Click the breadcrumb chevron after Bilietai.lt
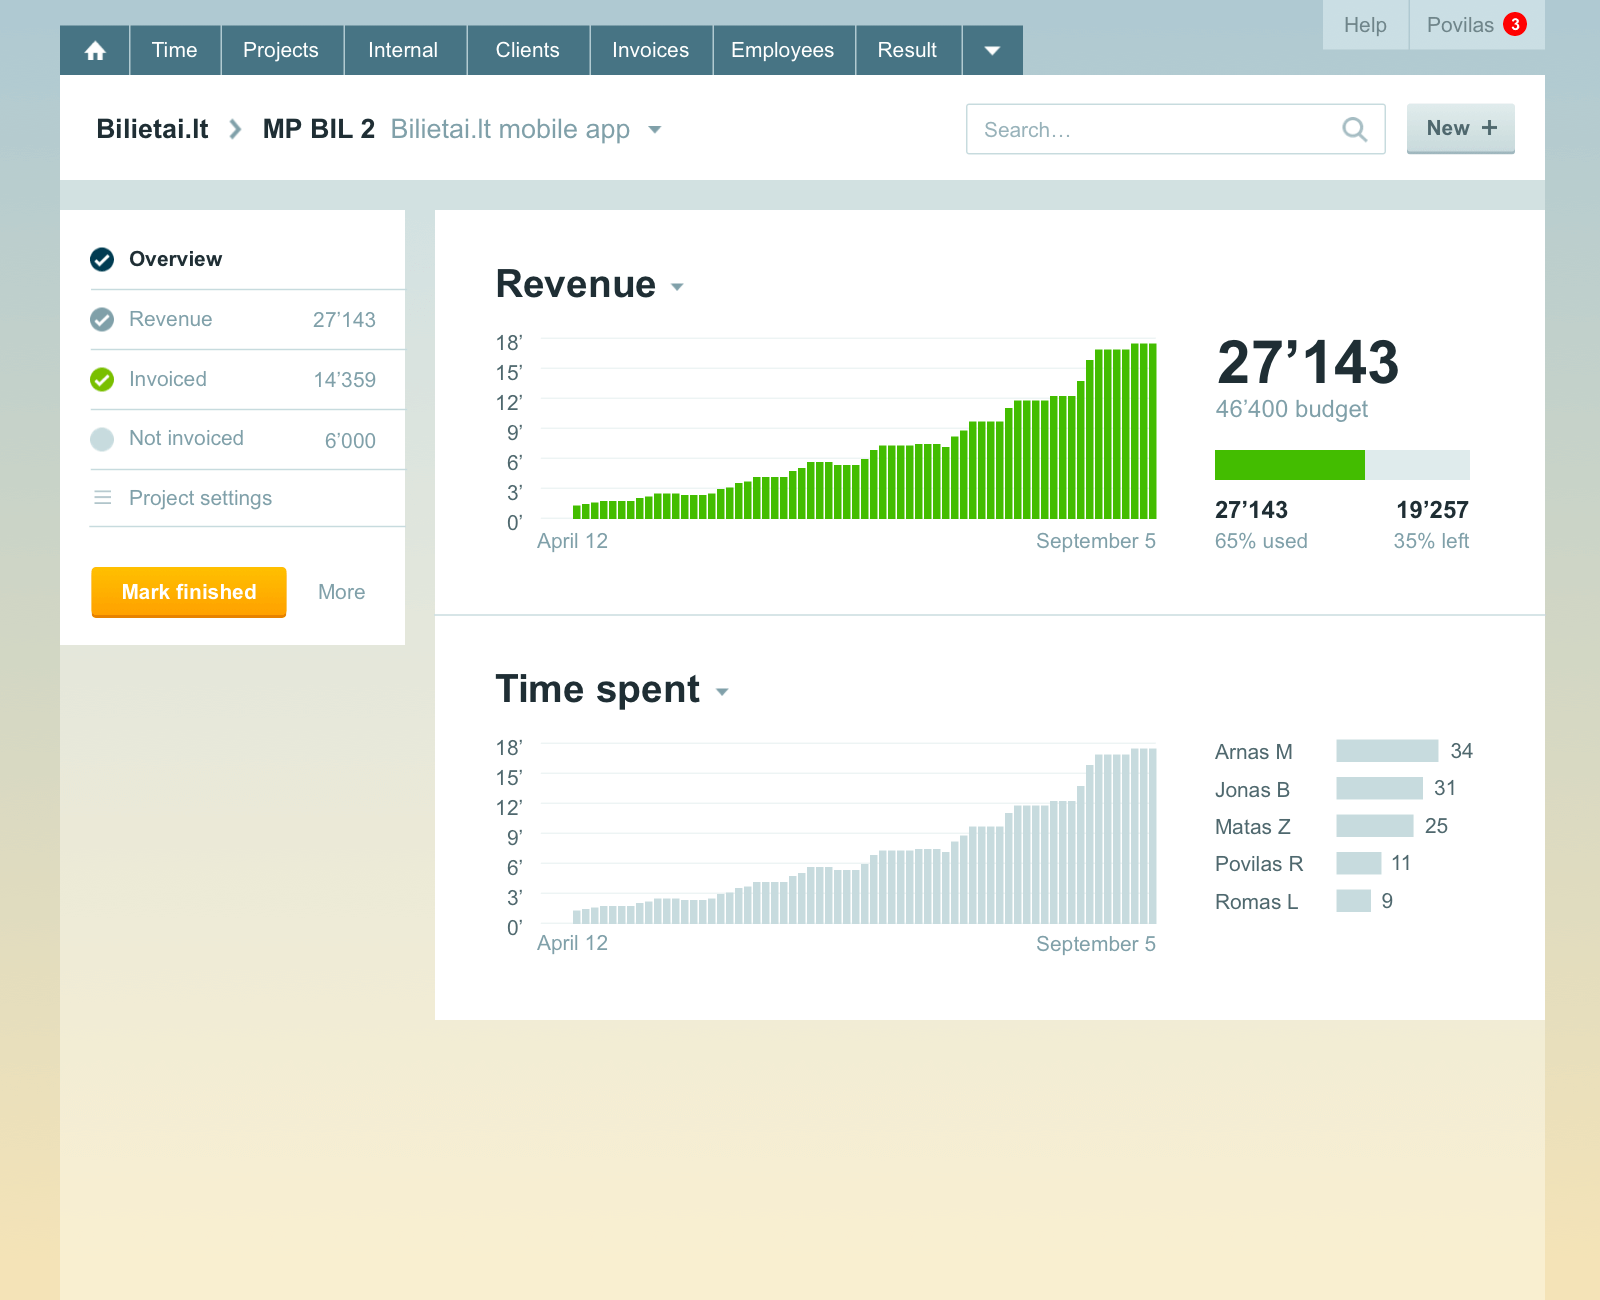Image resolution: width=1600 pixels, height=1300 pixels. pos(235,130)
